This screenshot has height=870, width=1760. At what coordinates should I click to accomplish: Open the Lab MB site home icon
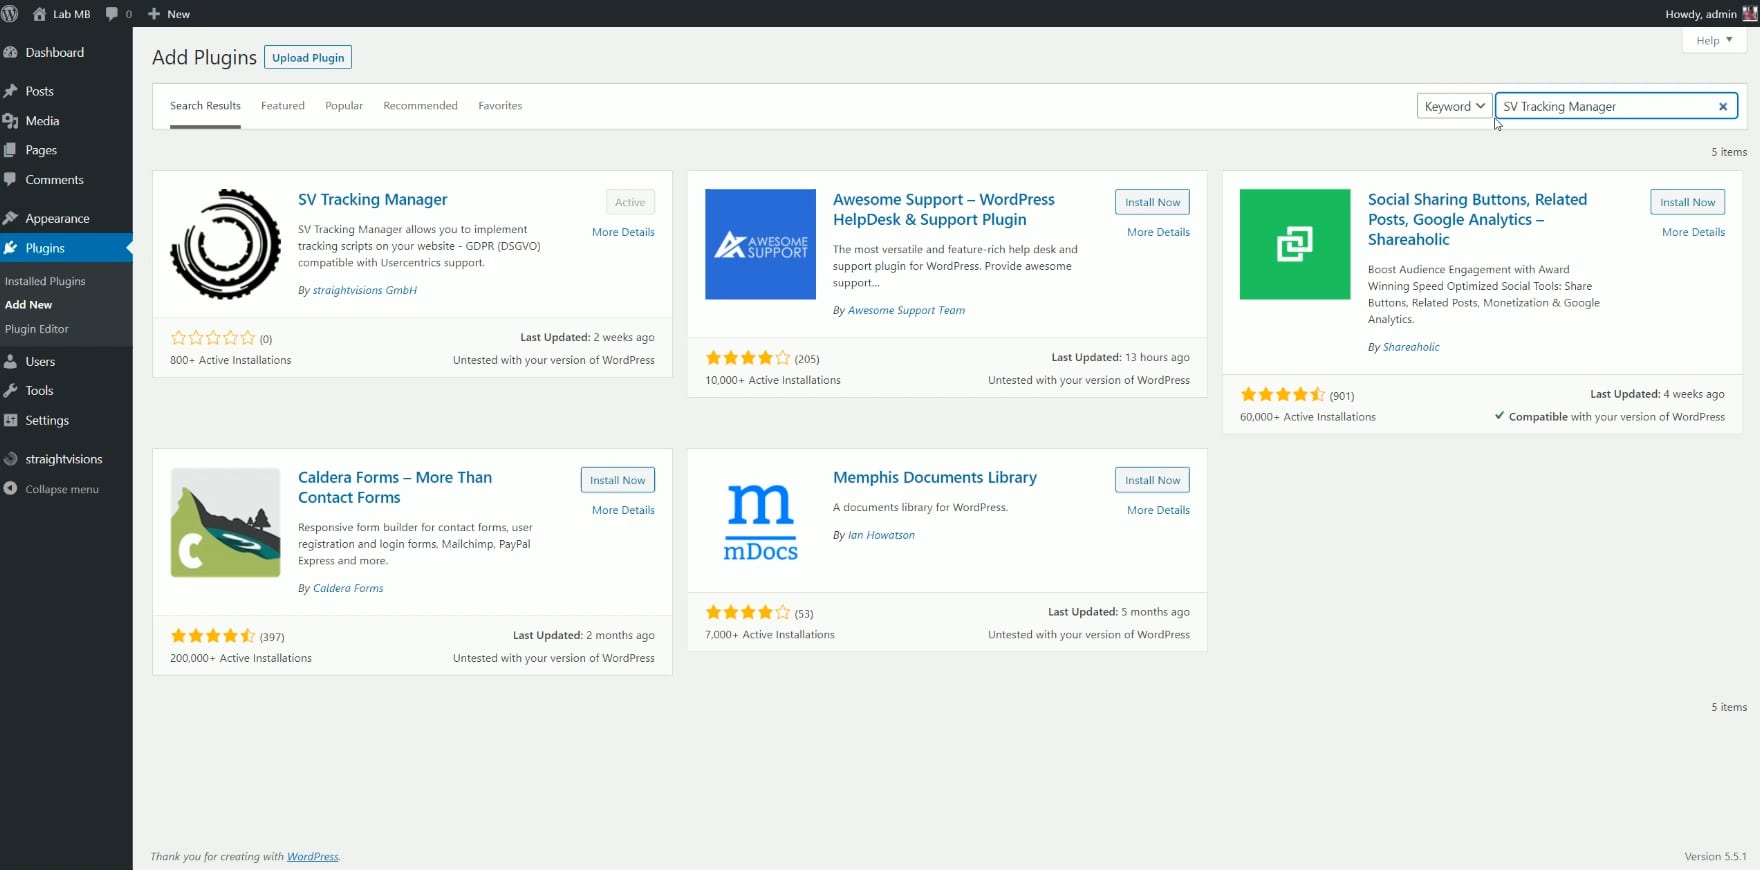tap(39, 14)
